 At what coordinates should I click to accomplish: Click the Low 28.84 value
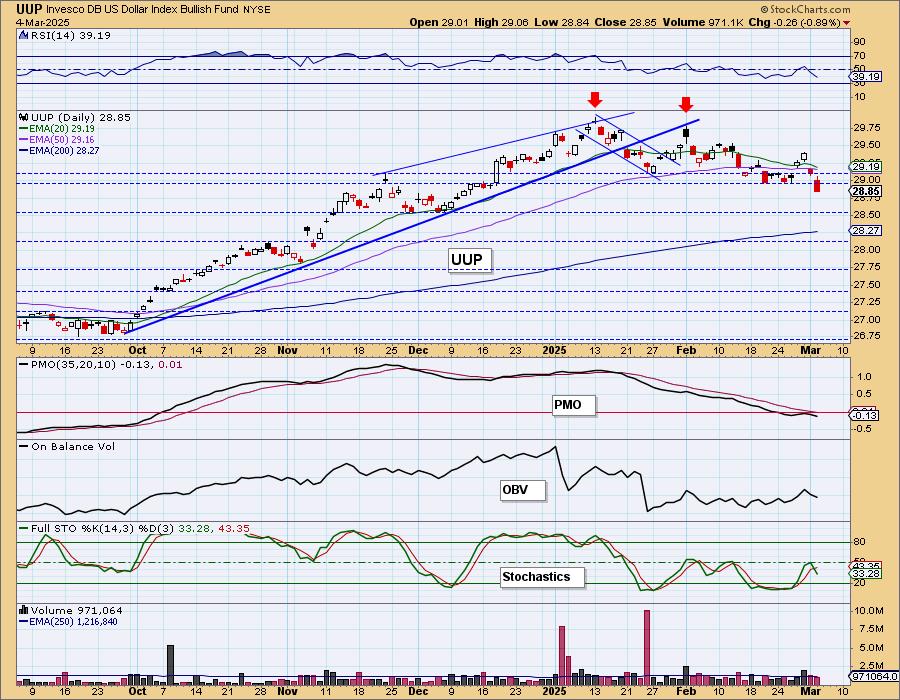[x=561, y=22]
